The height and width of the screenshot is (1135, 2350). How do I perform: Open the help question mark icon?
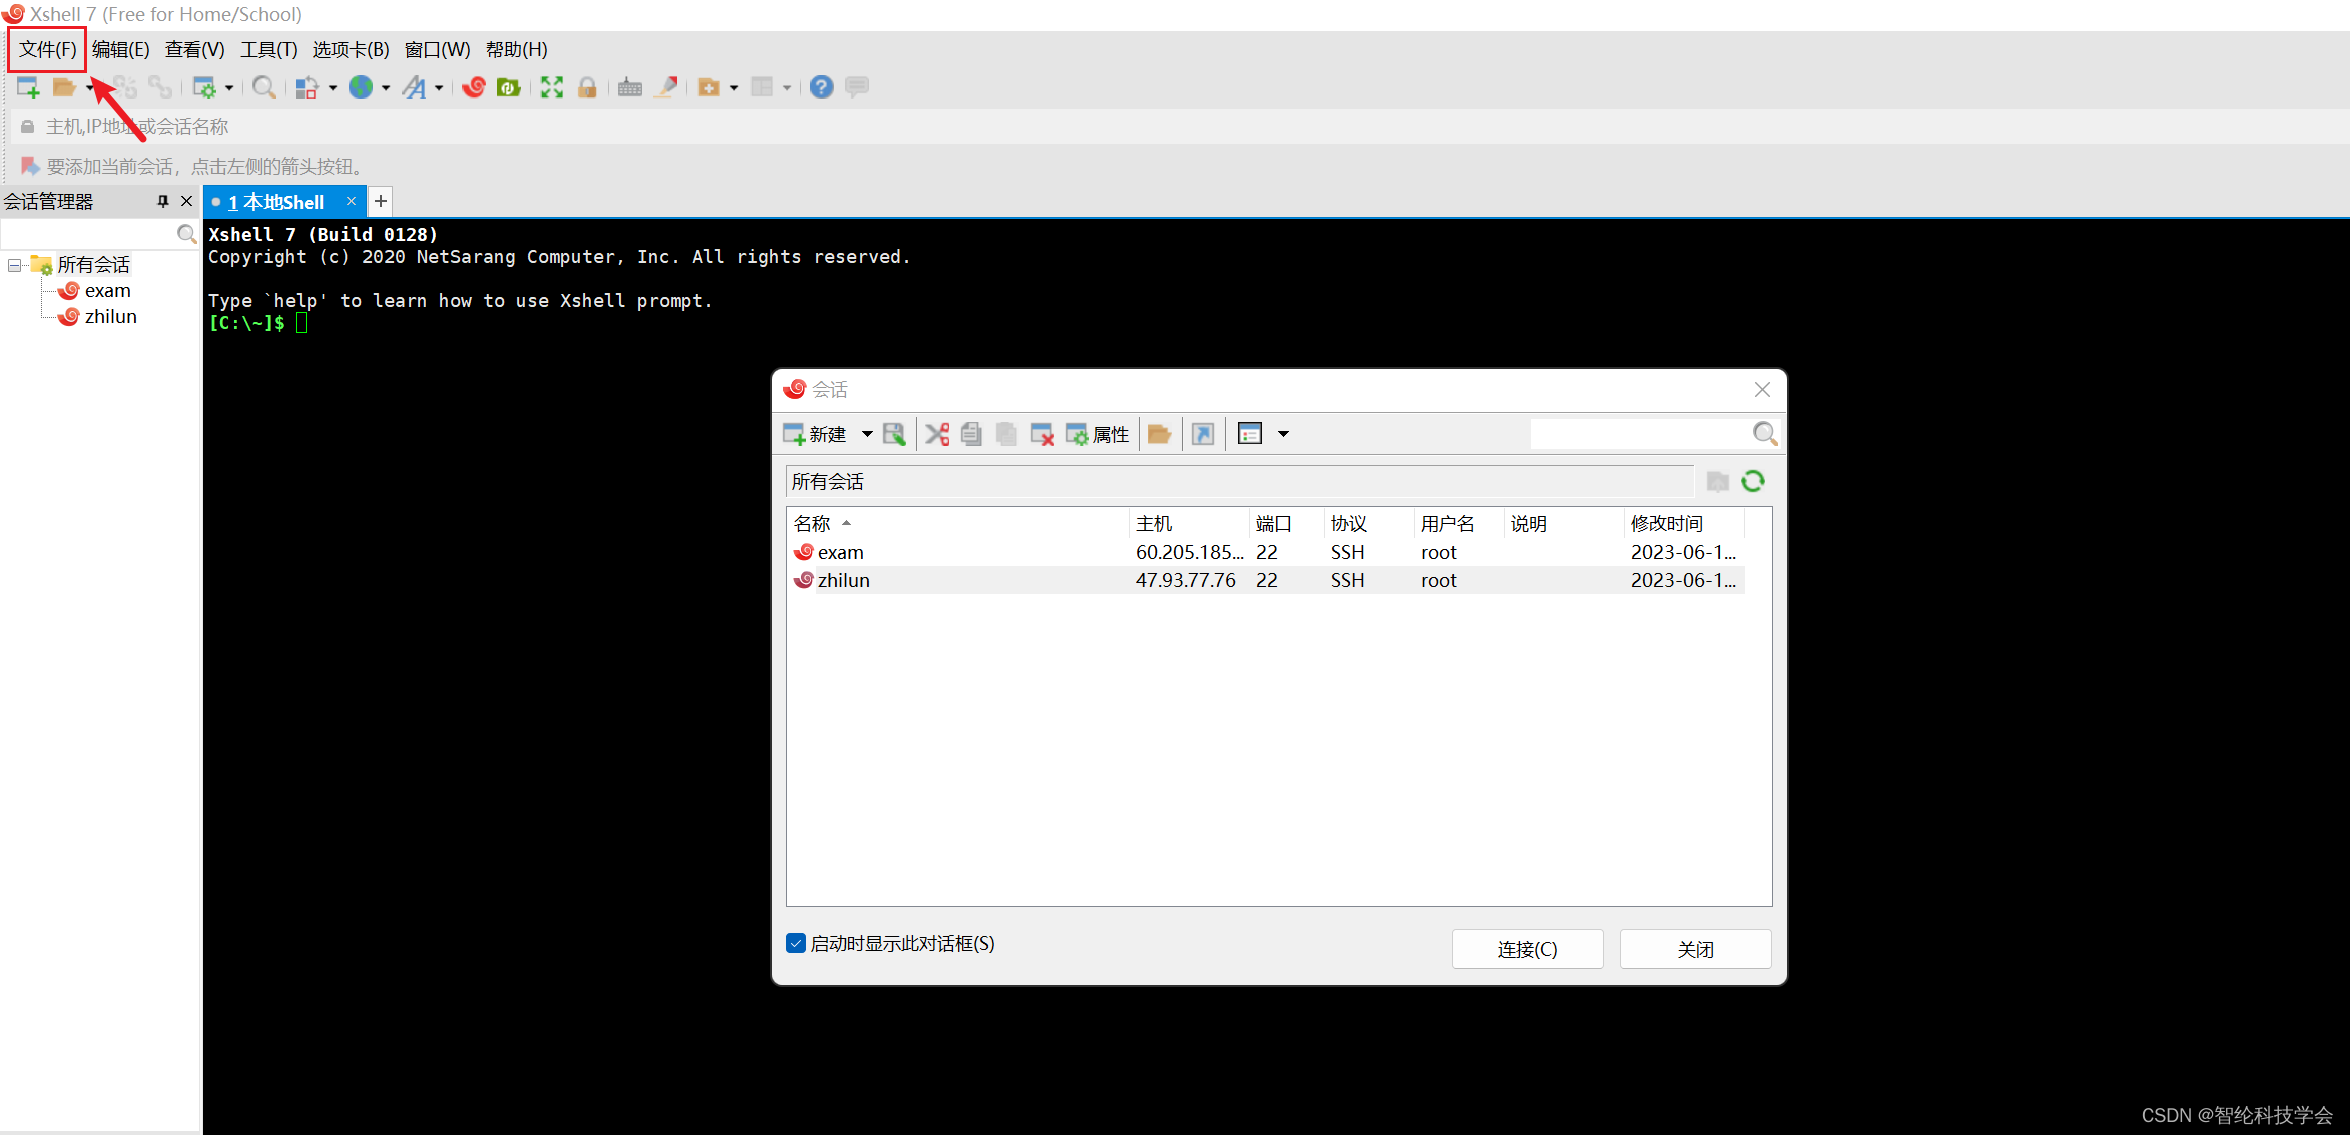tap(821, 88)
